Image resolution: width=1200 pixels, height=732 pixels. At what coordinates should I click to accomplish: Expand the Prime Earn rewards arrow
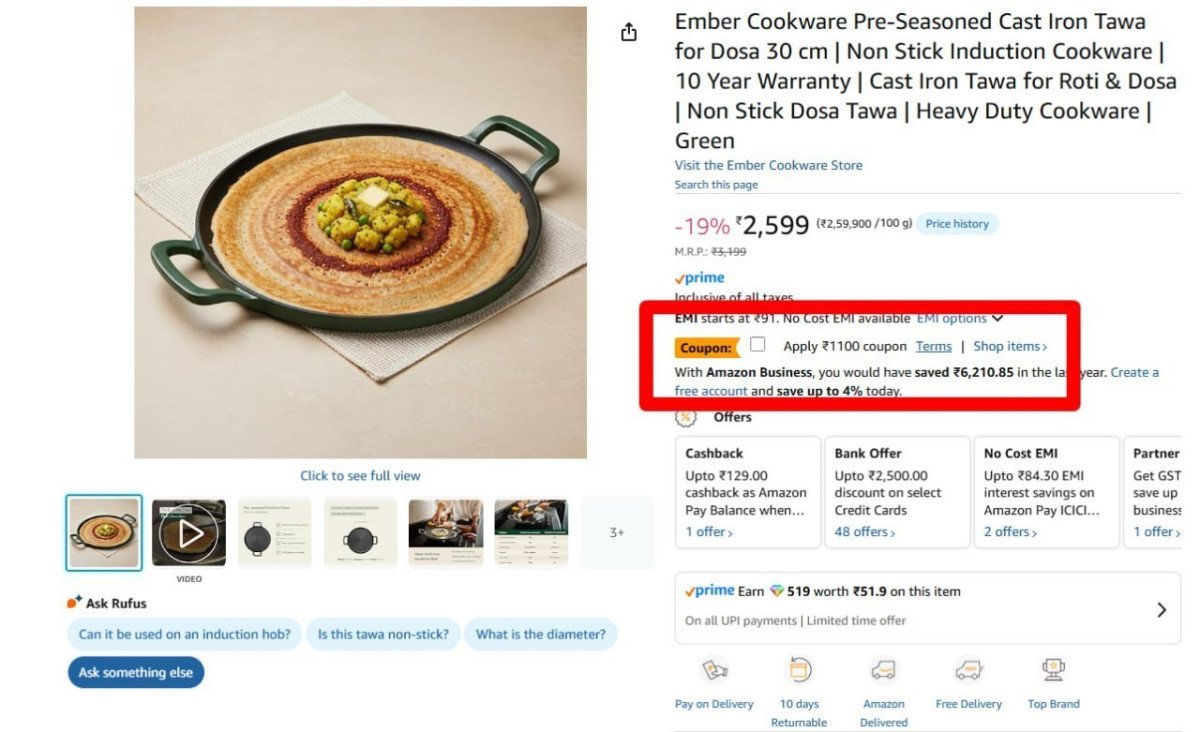pyautogui.click(x=1161, y=609)
